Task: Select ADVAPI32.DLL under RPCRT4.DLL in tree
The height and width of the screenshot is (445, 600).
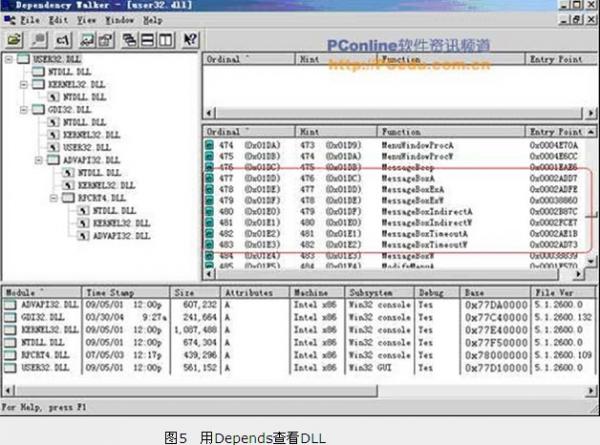Action: pyautogui.click(x=121, y=236)
